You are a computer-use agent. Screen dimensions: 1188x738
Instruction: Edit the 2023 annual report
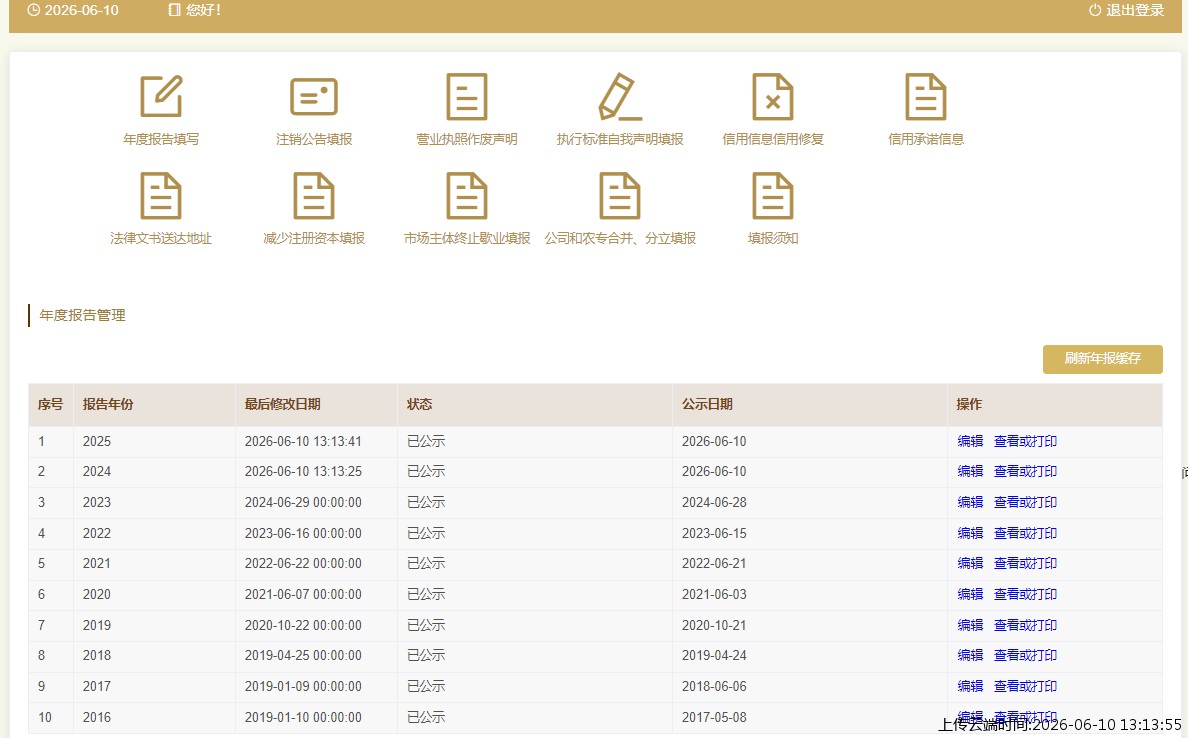[x=970, y=502]
